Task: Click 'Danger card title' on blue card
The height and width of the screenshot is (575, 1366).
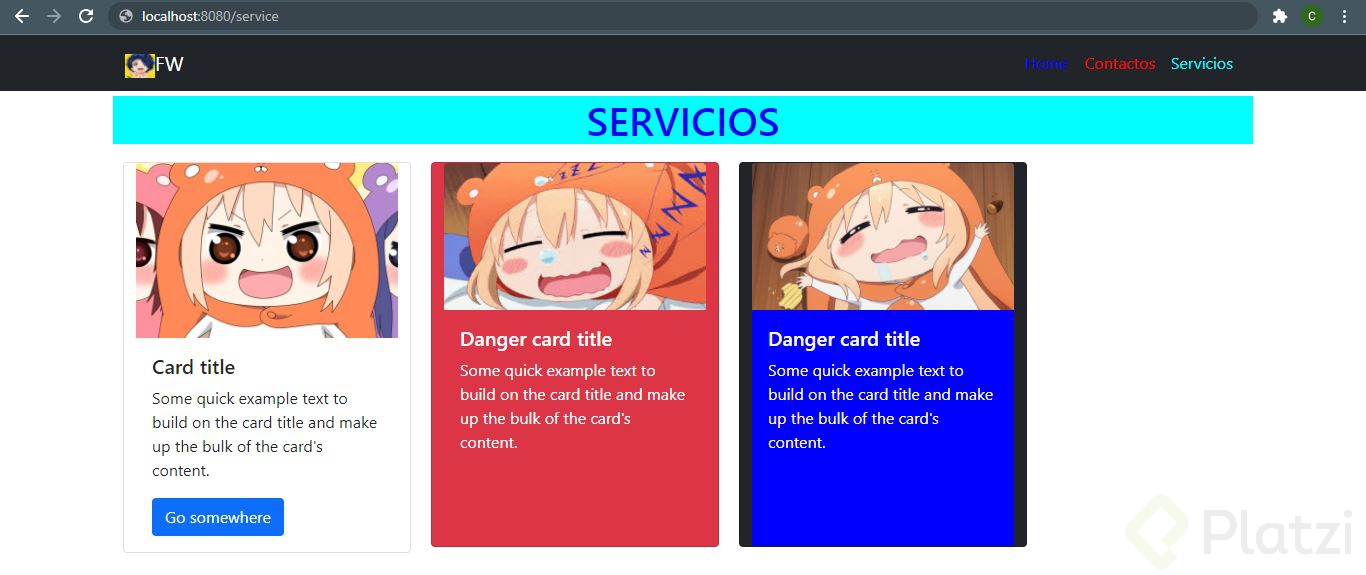Action: click(x=844, y=339)
